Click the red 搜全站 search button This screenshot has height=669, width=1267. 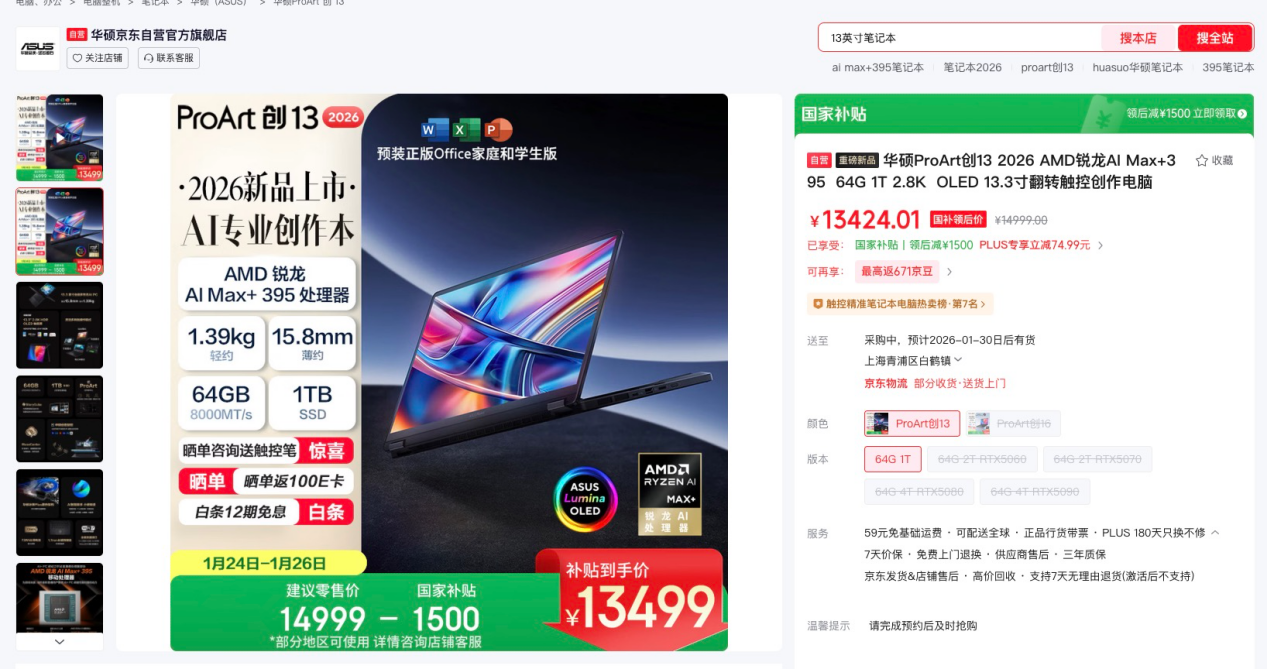pyautogui.click(x=1215, y=38)
